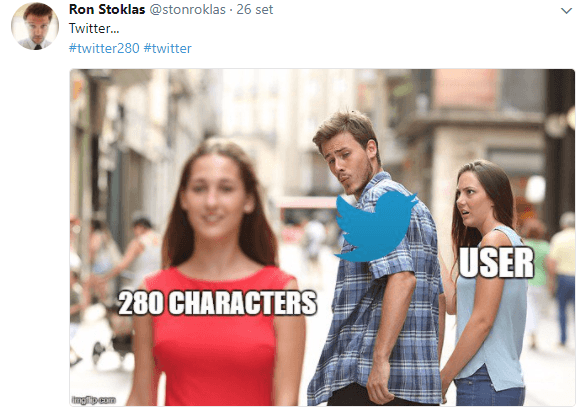Click the face of the man looking back

click(x=348, y=158)
